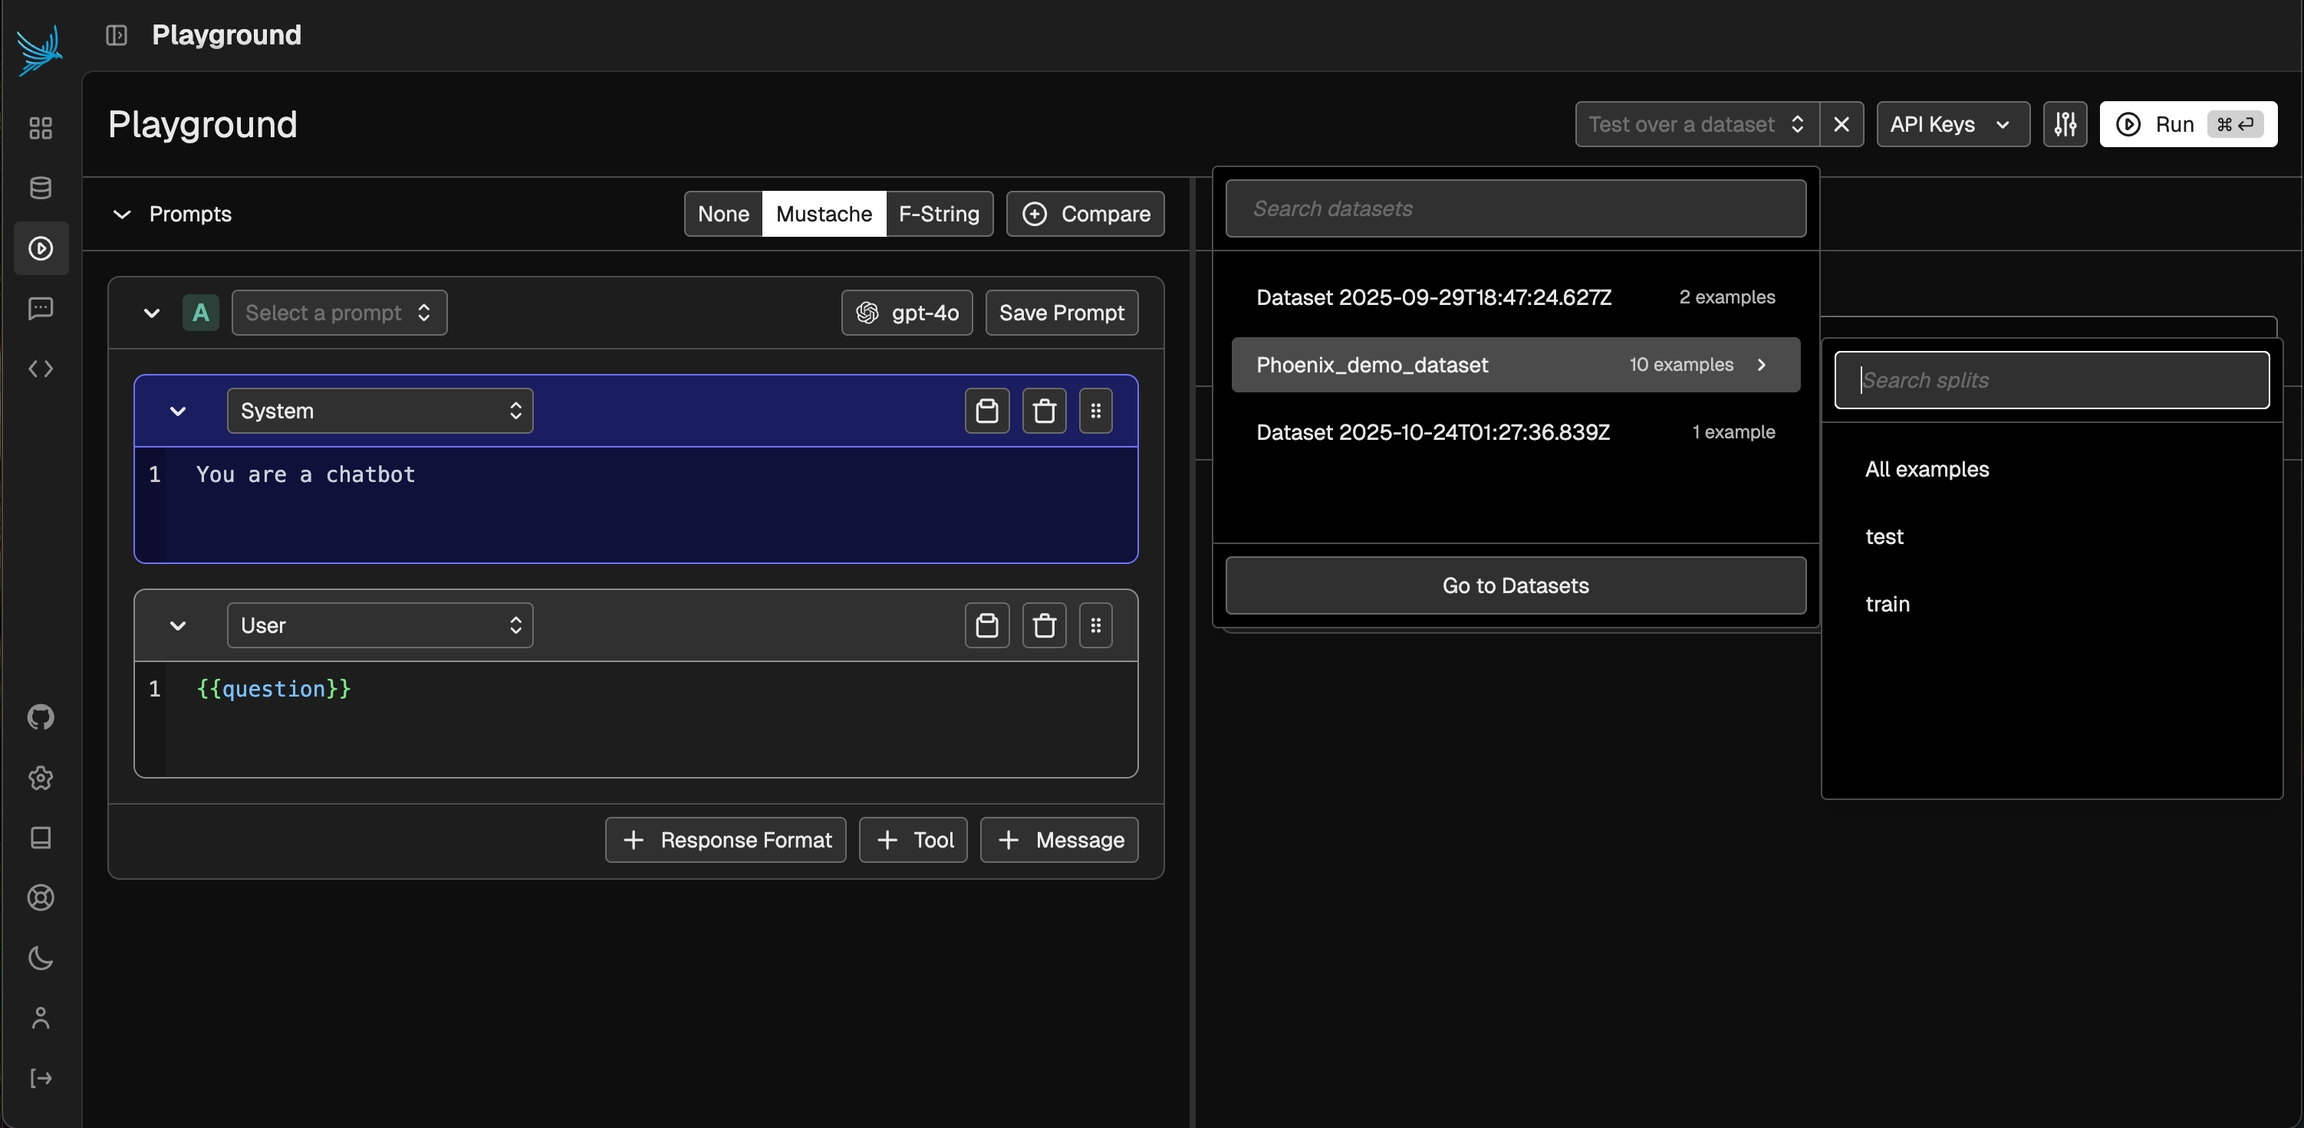The image size is (2304, 1128).
Task: Collapse the Prompts section chevron
Action: point(122,214)
